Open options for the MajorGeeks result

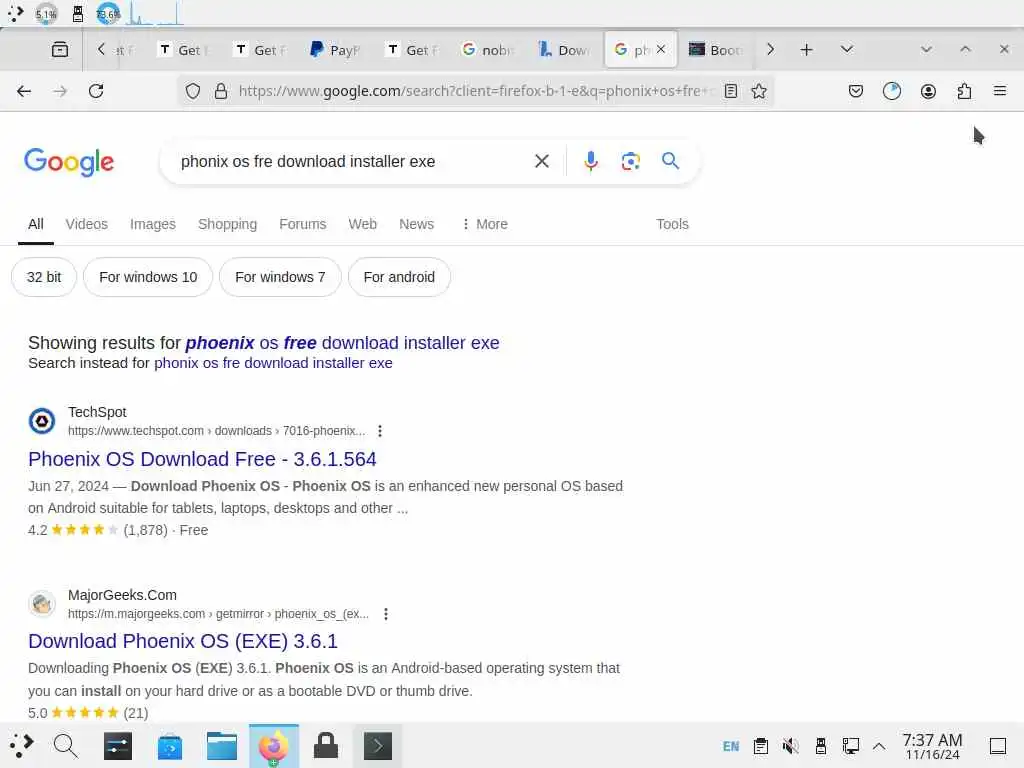tap(386, 614)
